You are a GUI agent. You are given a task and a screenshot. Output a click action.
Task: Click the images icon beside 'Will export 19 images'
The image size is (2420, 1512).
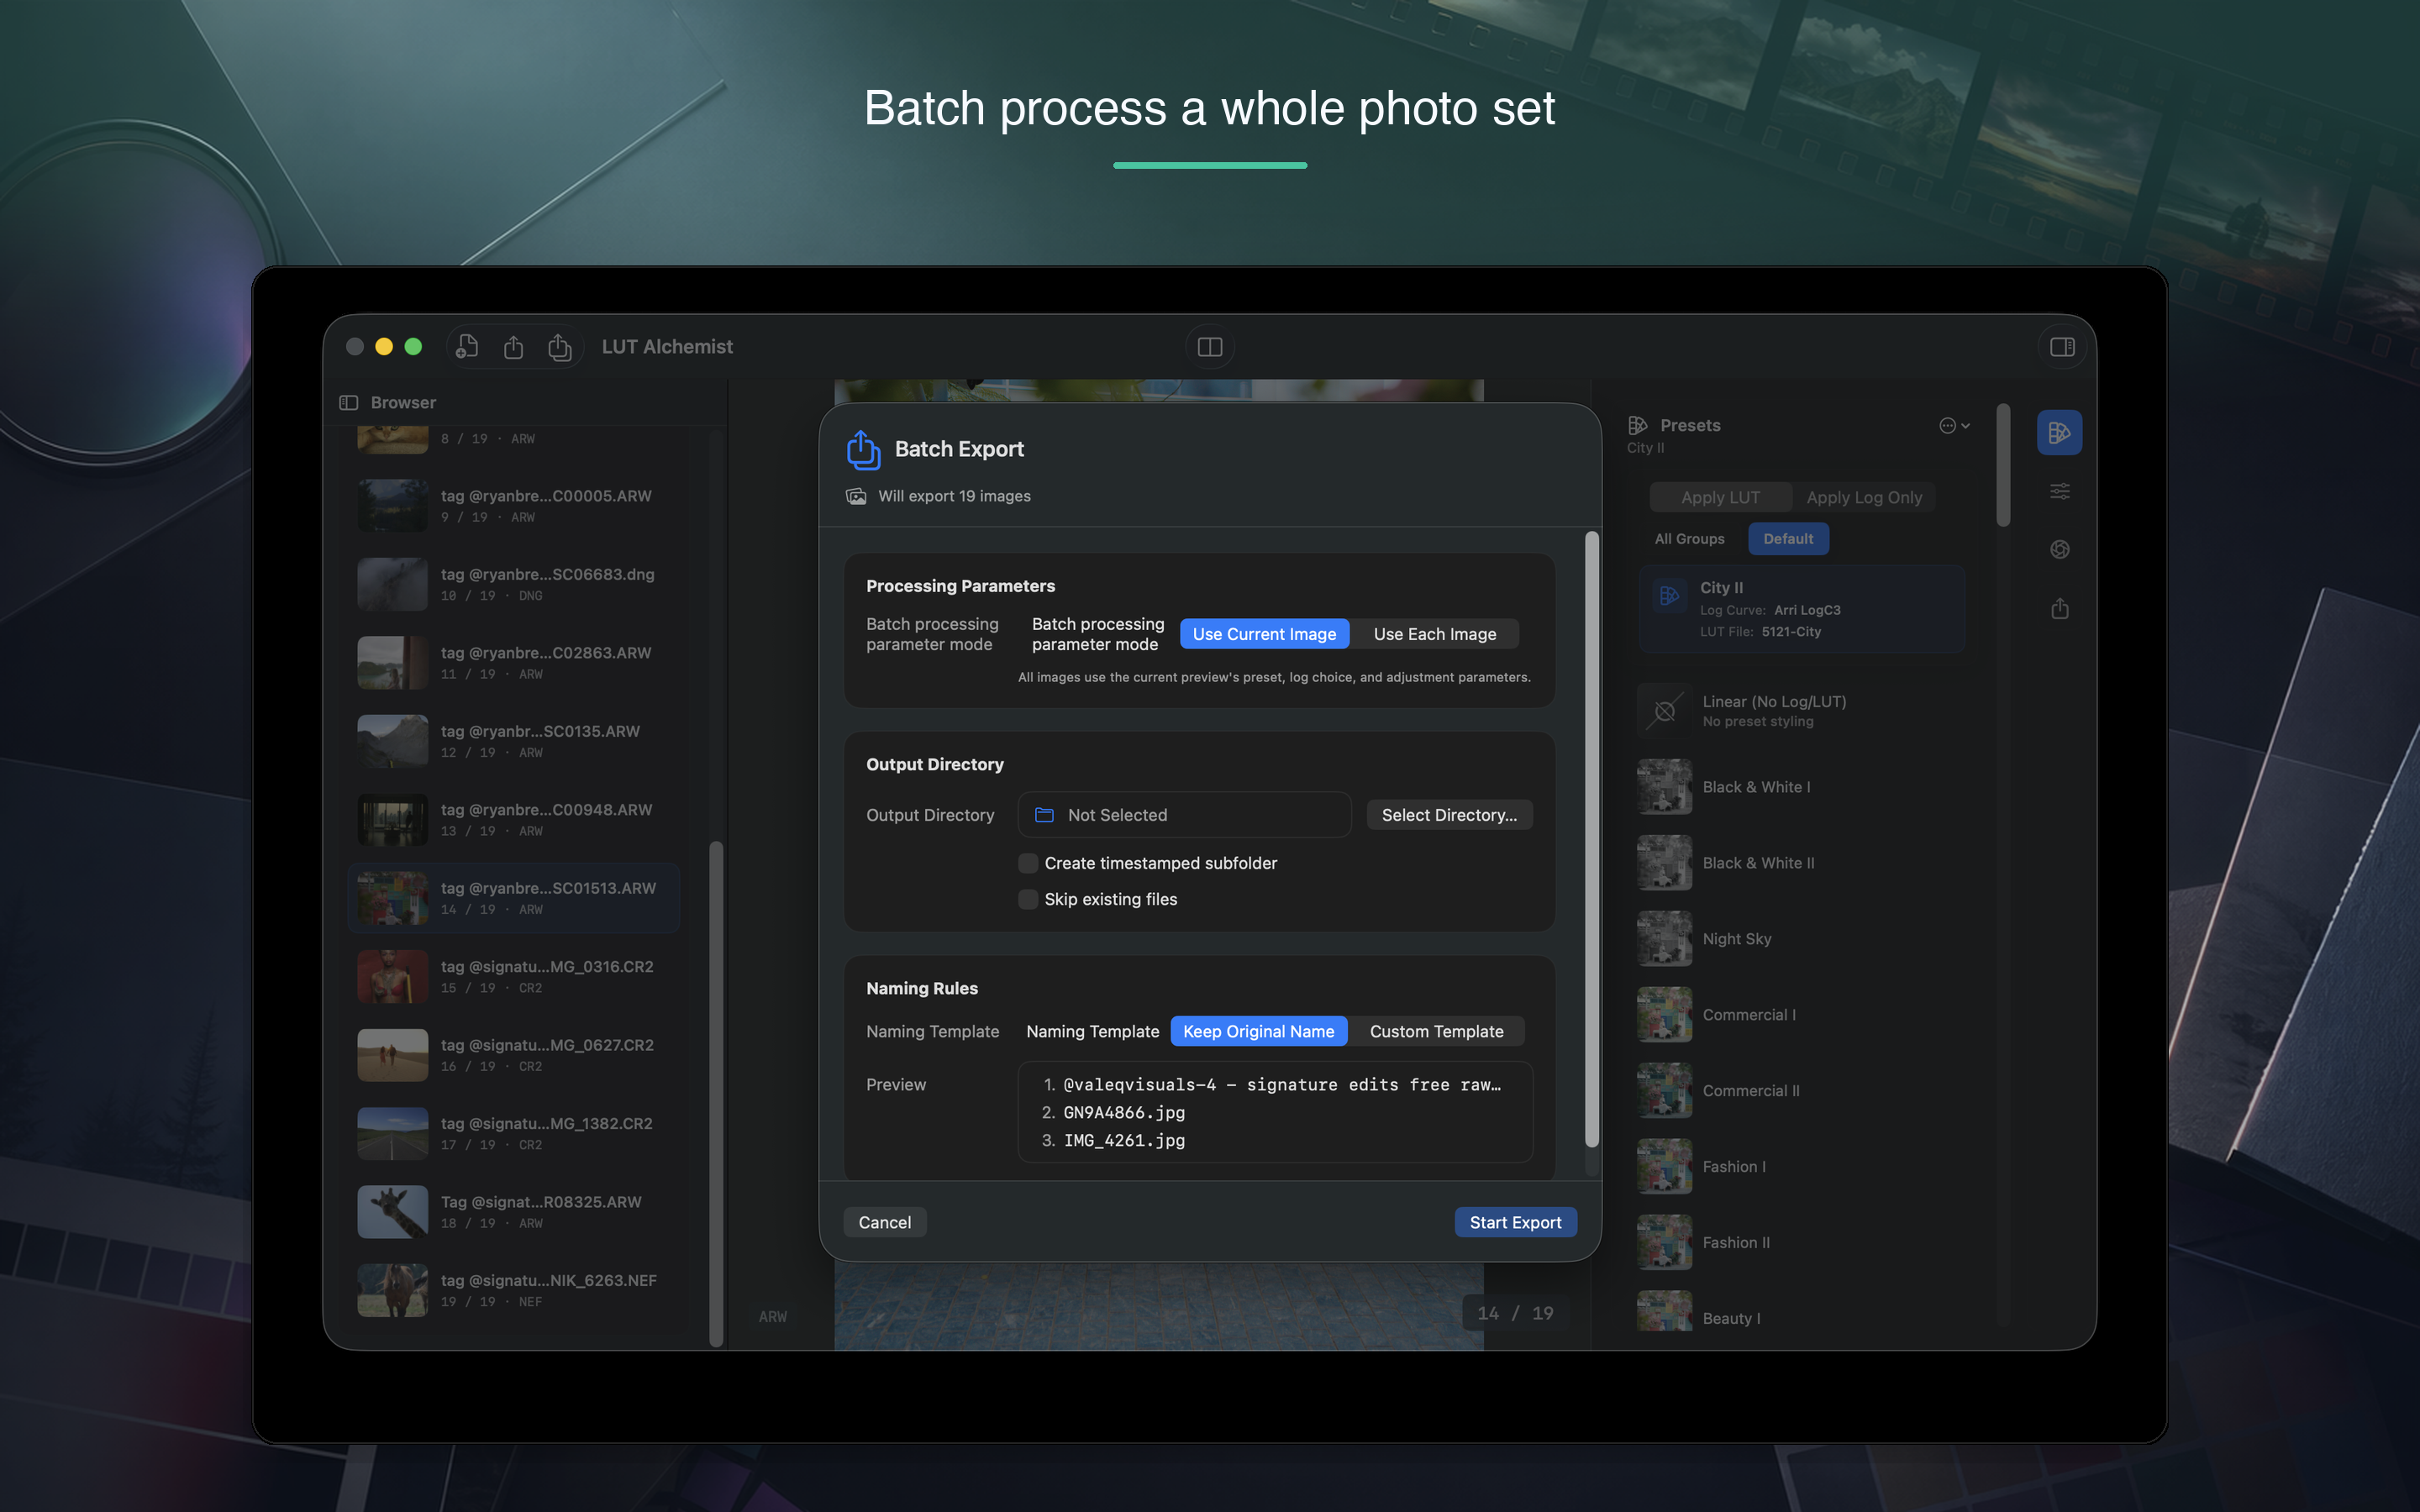(856, 497)
